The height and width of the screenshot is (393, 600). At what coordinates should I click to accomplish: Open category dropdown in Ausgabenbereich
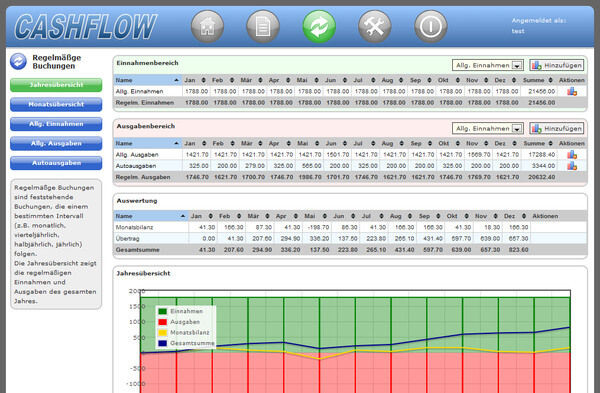point(488,129)
